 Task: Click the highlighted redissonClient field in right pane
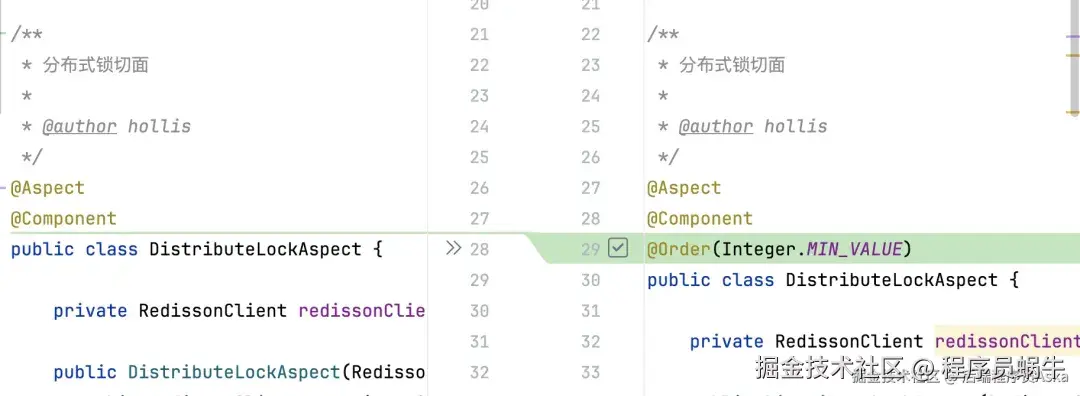pos(1007,342)
